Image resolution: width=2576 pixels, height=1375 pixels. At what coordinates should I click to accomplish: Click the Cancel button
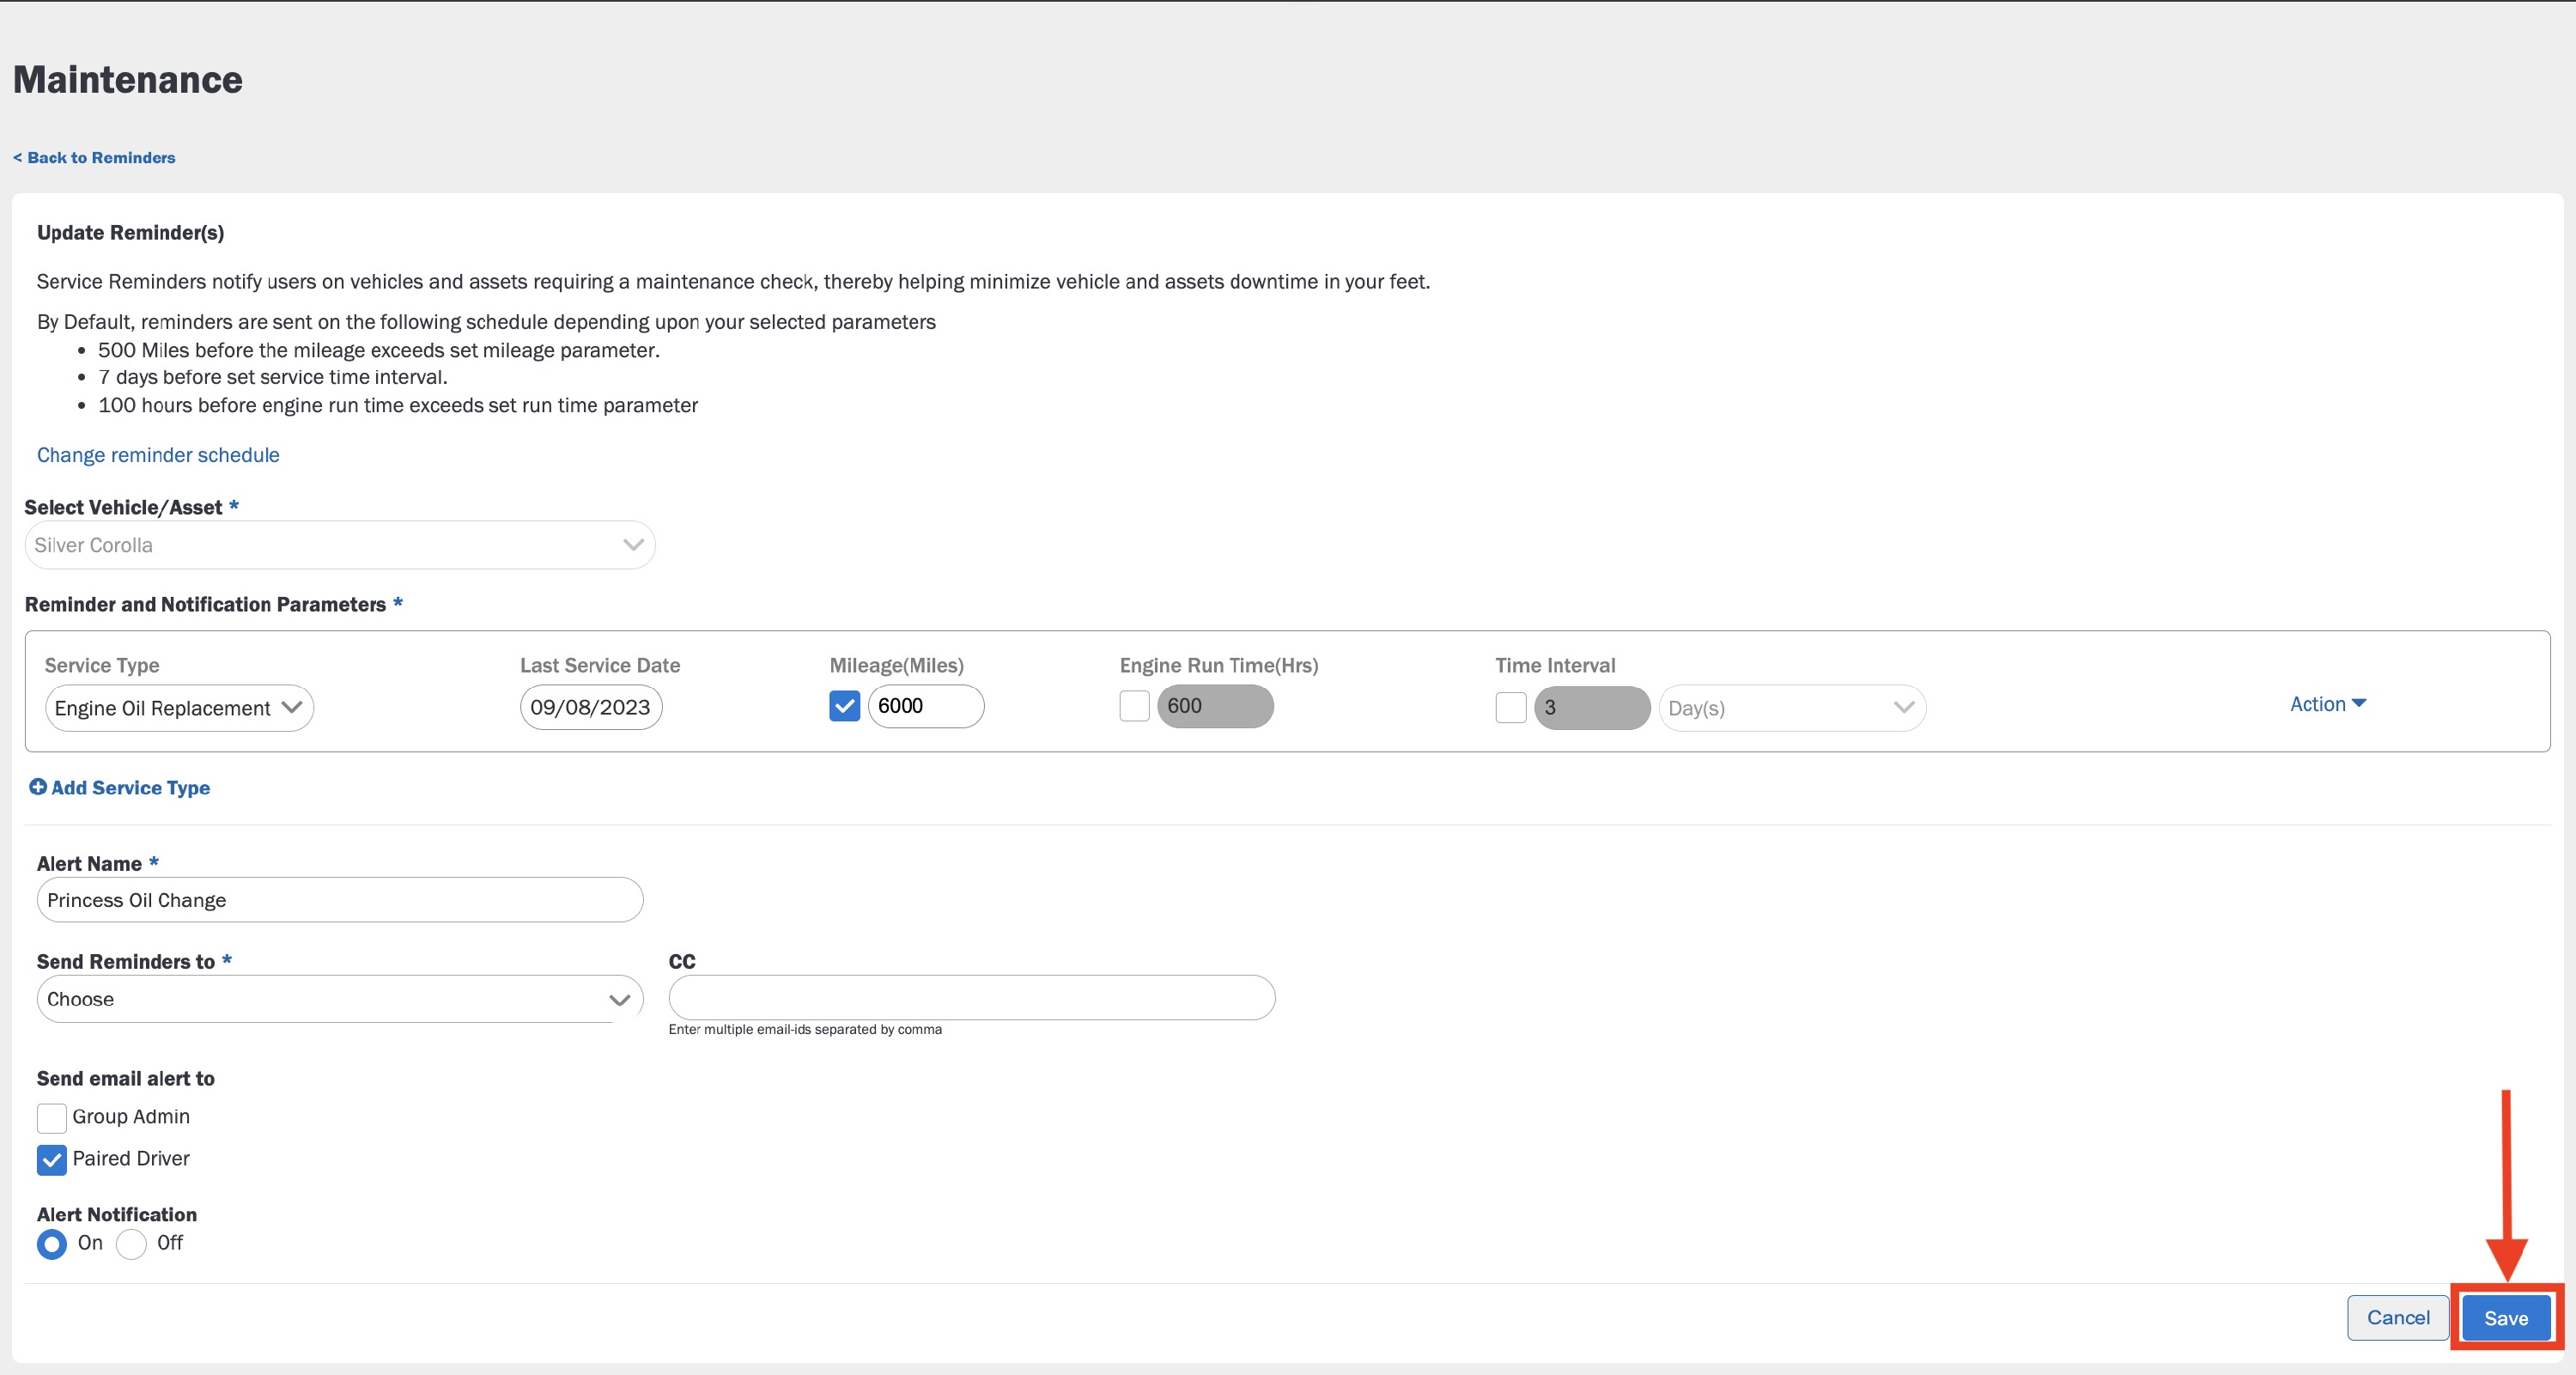click(x=2398, y=1318)
